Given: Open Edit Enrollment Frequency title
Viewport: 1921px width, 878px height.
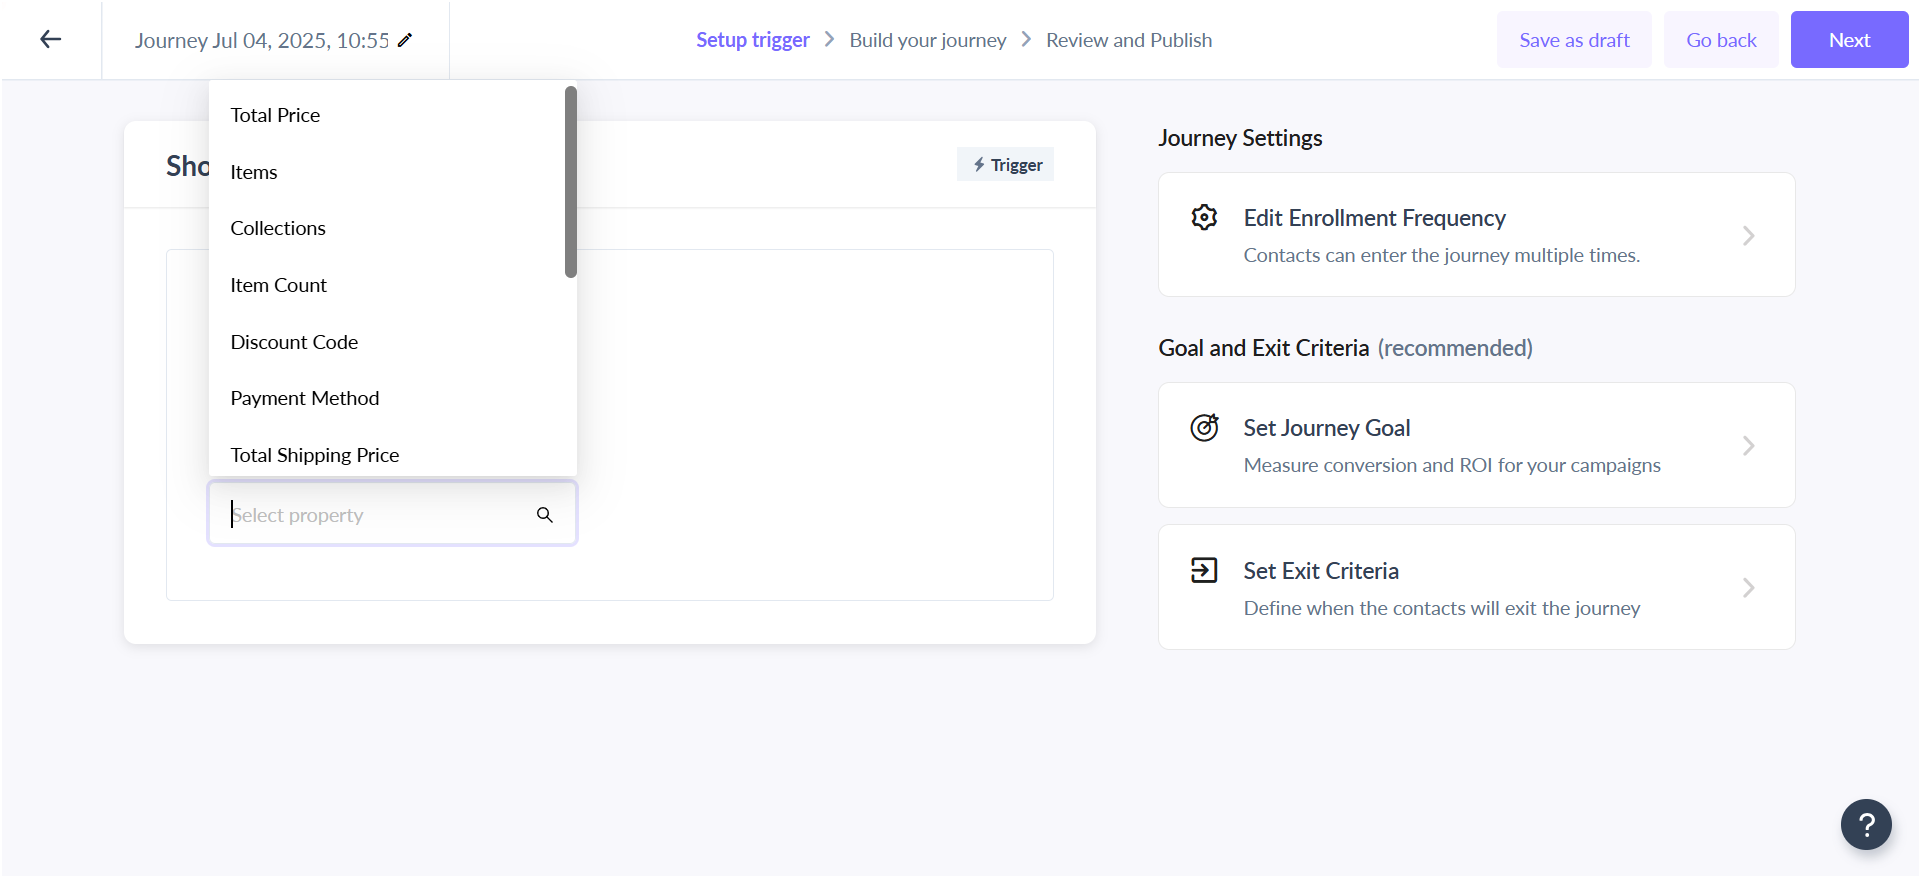Looking at the screenshot, I should coord(1374,218).
